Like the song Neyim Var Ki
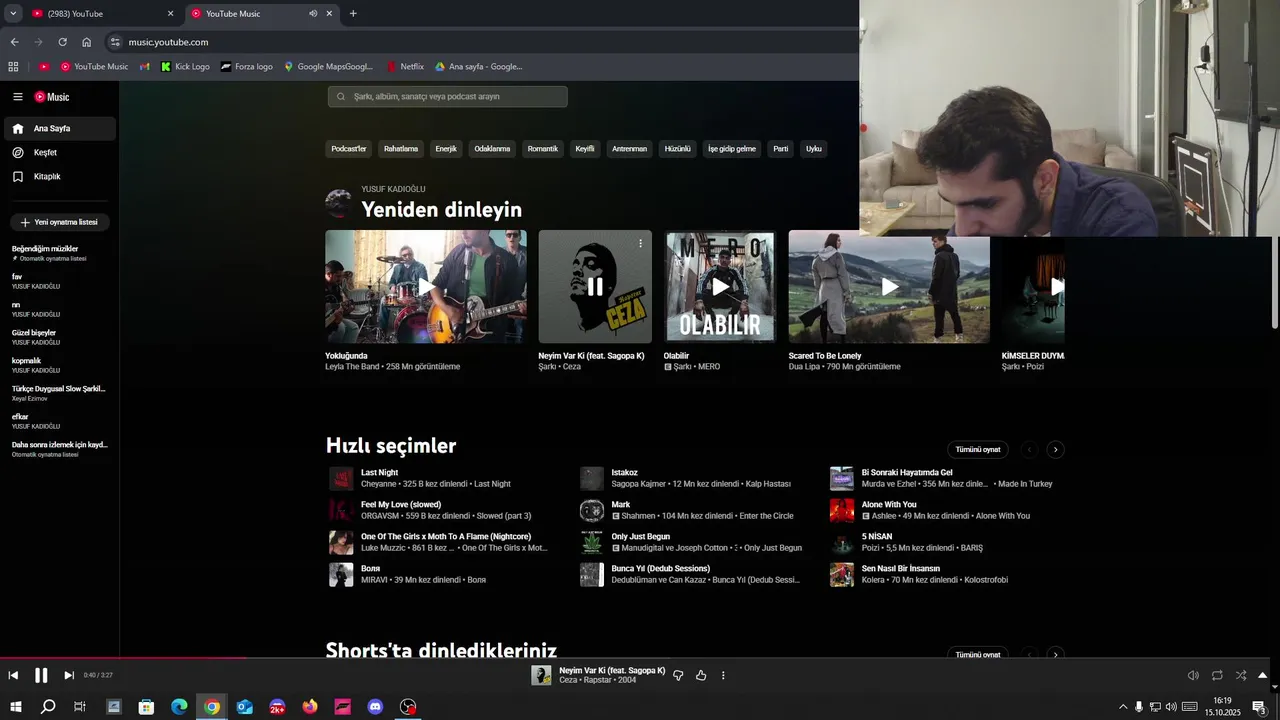Viewport: 1280px width, 720px height. 701,675
